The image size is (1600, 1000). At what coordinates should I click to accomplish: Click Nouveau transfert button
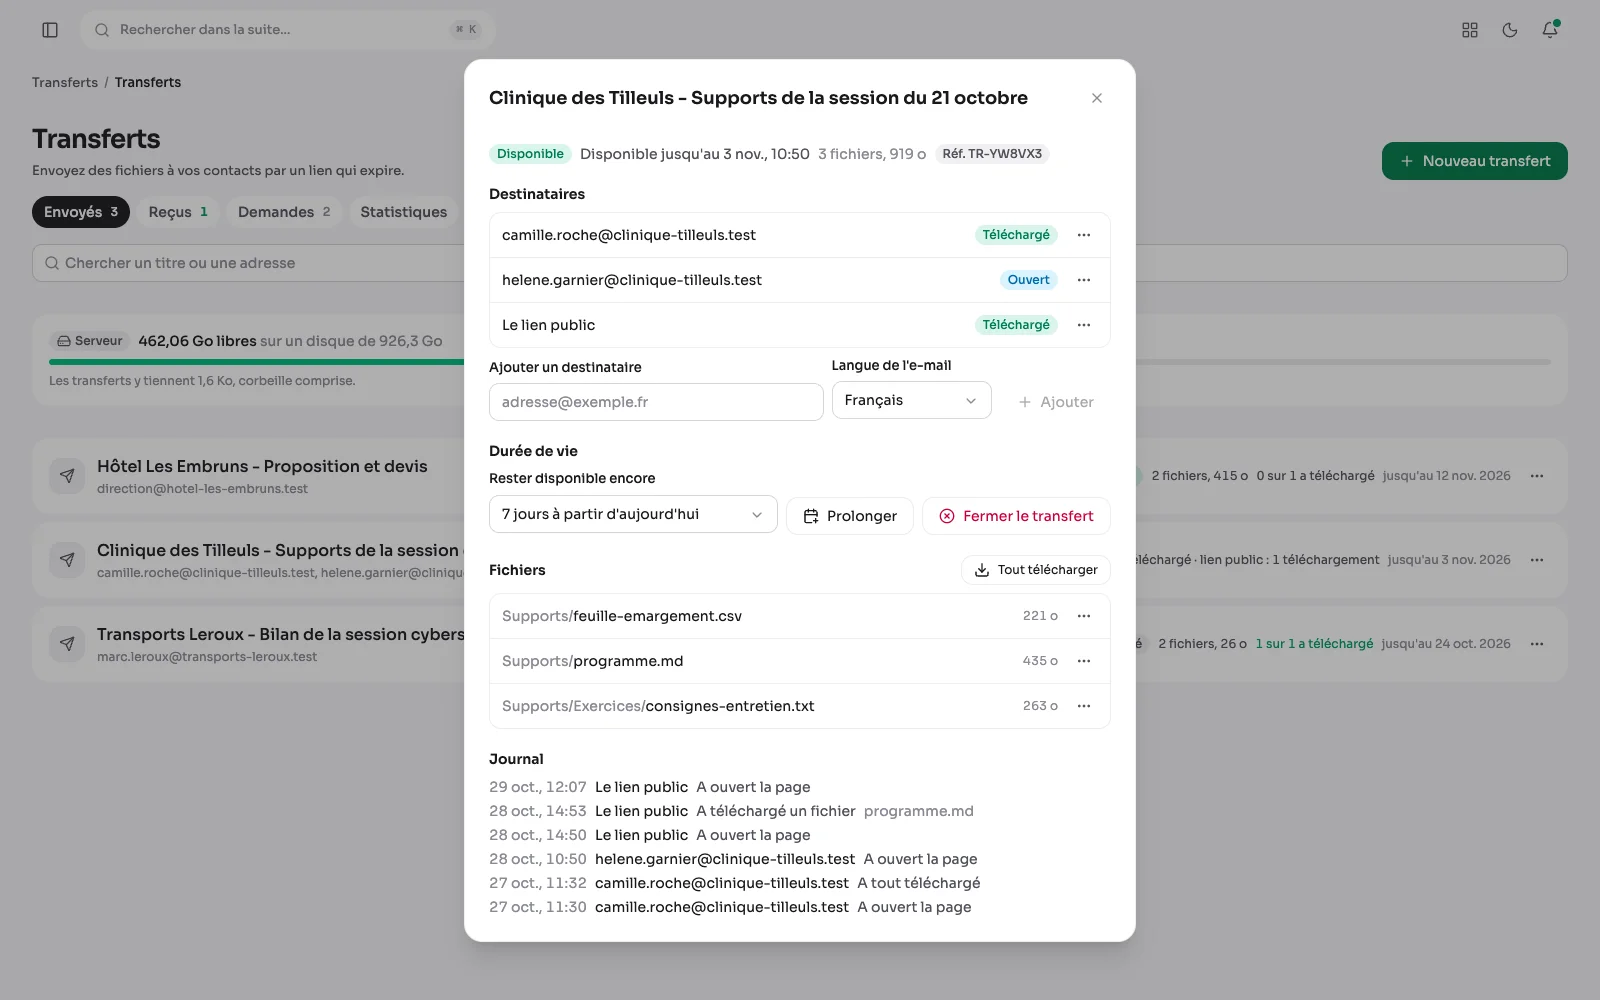click(1475, 161)
